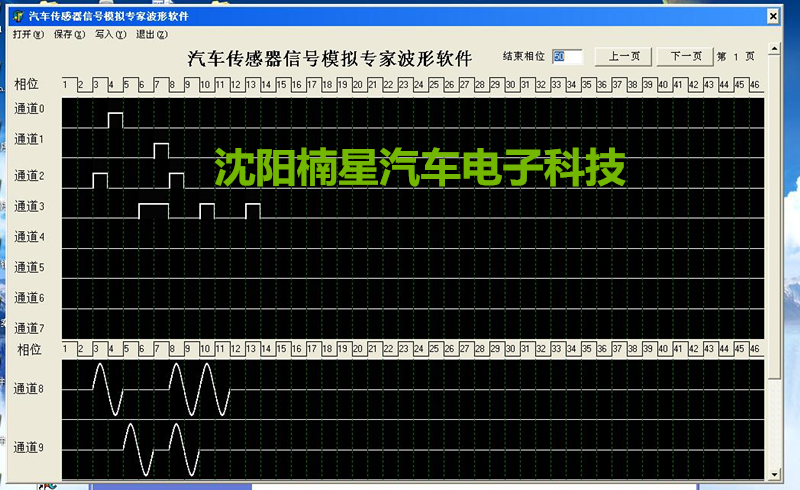
Task: Click the bottom 相位 label
Action: [x=29, y=350]
